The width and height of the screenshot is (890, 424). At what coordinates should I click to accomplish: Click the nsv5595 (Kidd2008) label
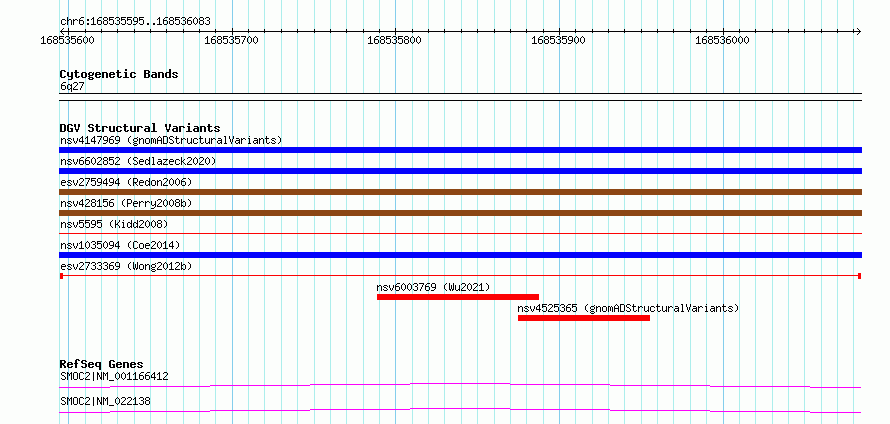coord(114,224)
